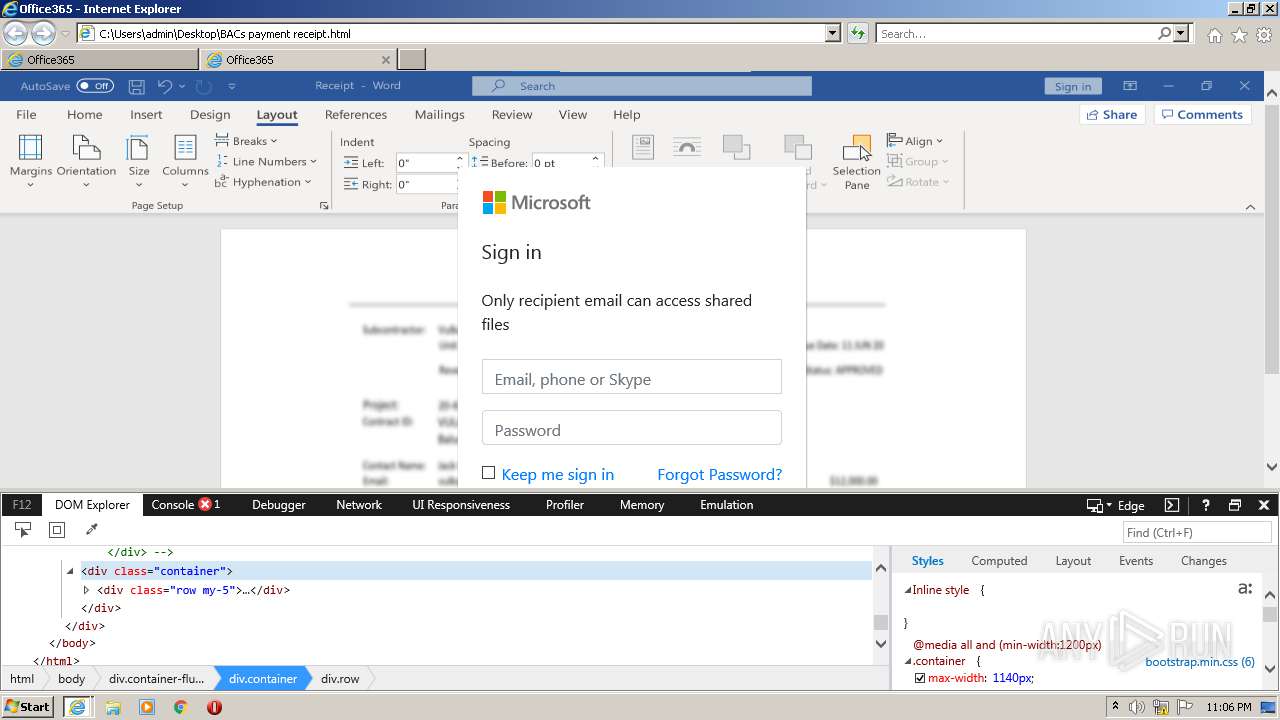This screenshot has width=1280, height=720.
Task: Click the Forgot Password? link
Action: tap(720, 474)
